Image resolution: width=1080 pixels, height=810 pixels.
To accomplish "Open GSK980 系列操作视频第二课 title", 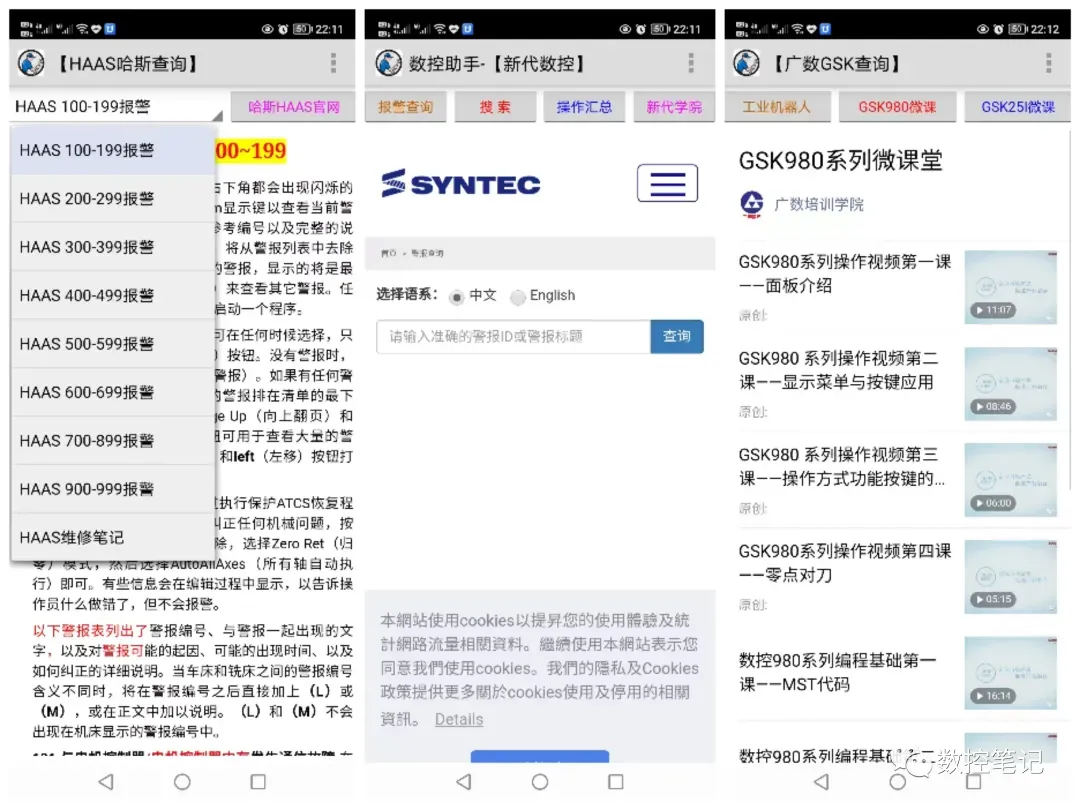I will click(x=838, y=370).
